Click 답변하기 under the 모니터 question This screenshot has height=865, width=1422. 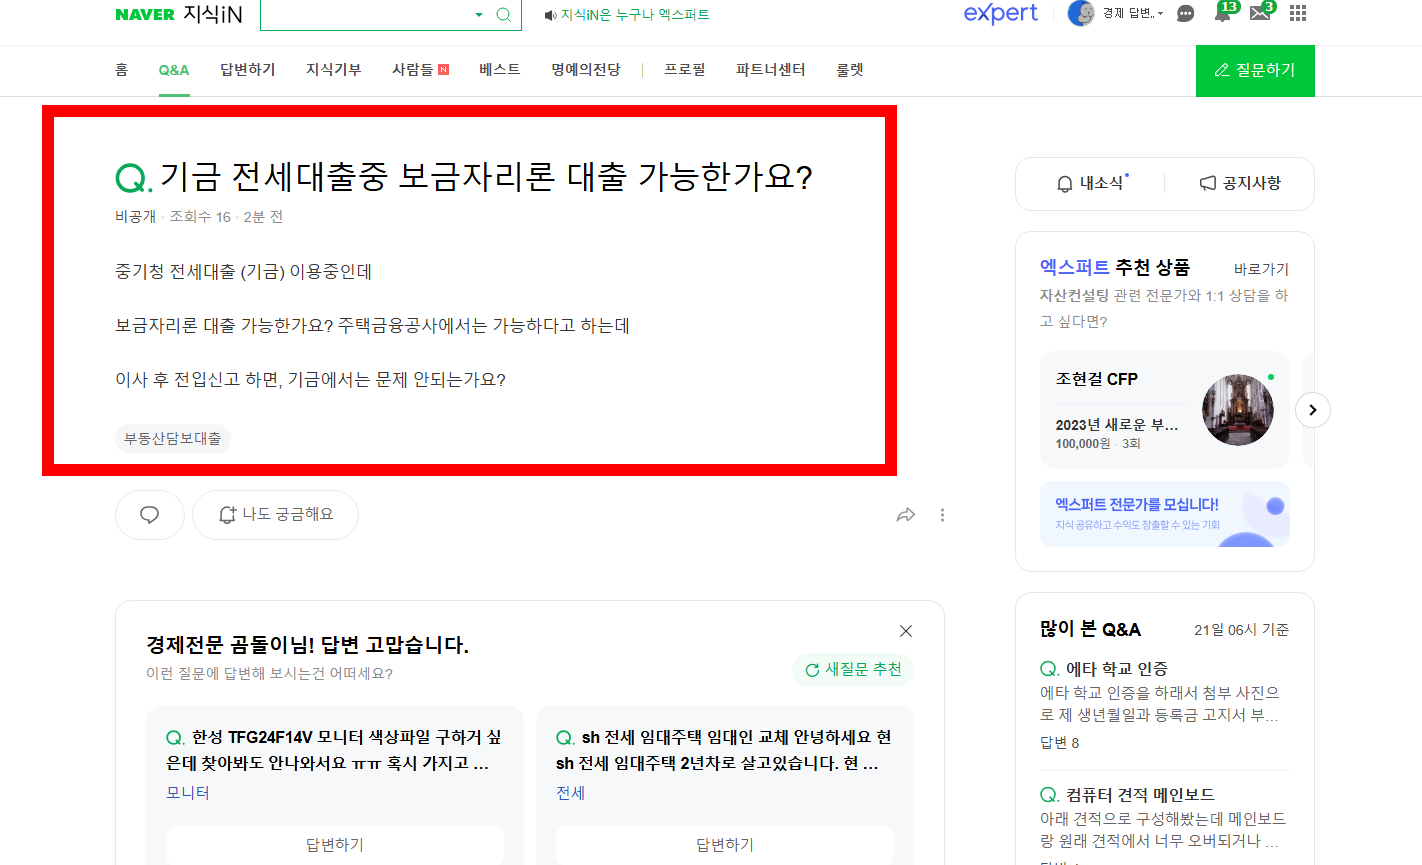(x=335, y=845)
